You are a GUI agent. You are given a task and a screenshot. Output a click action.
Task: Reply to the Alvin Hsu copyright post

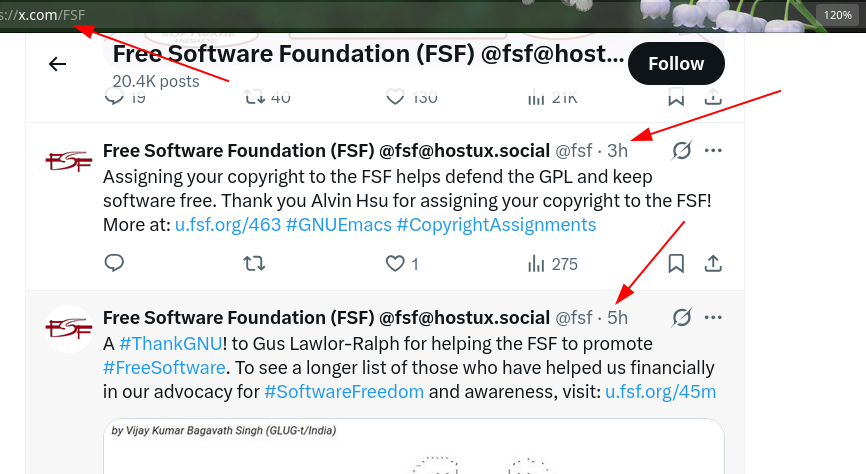pos(115,264)
